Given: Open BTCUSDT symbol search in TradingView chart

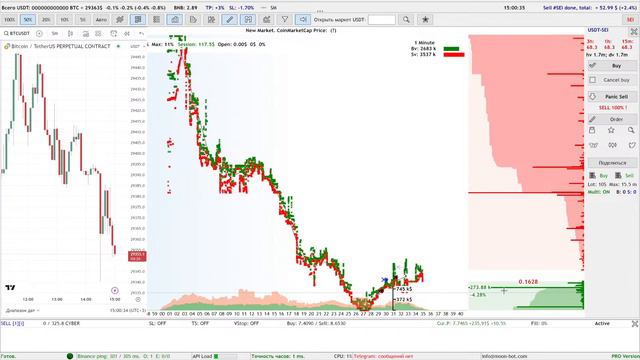Looking at the screenshot, I should coord(17,33).
